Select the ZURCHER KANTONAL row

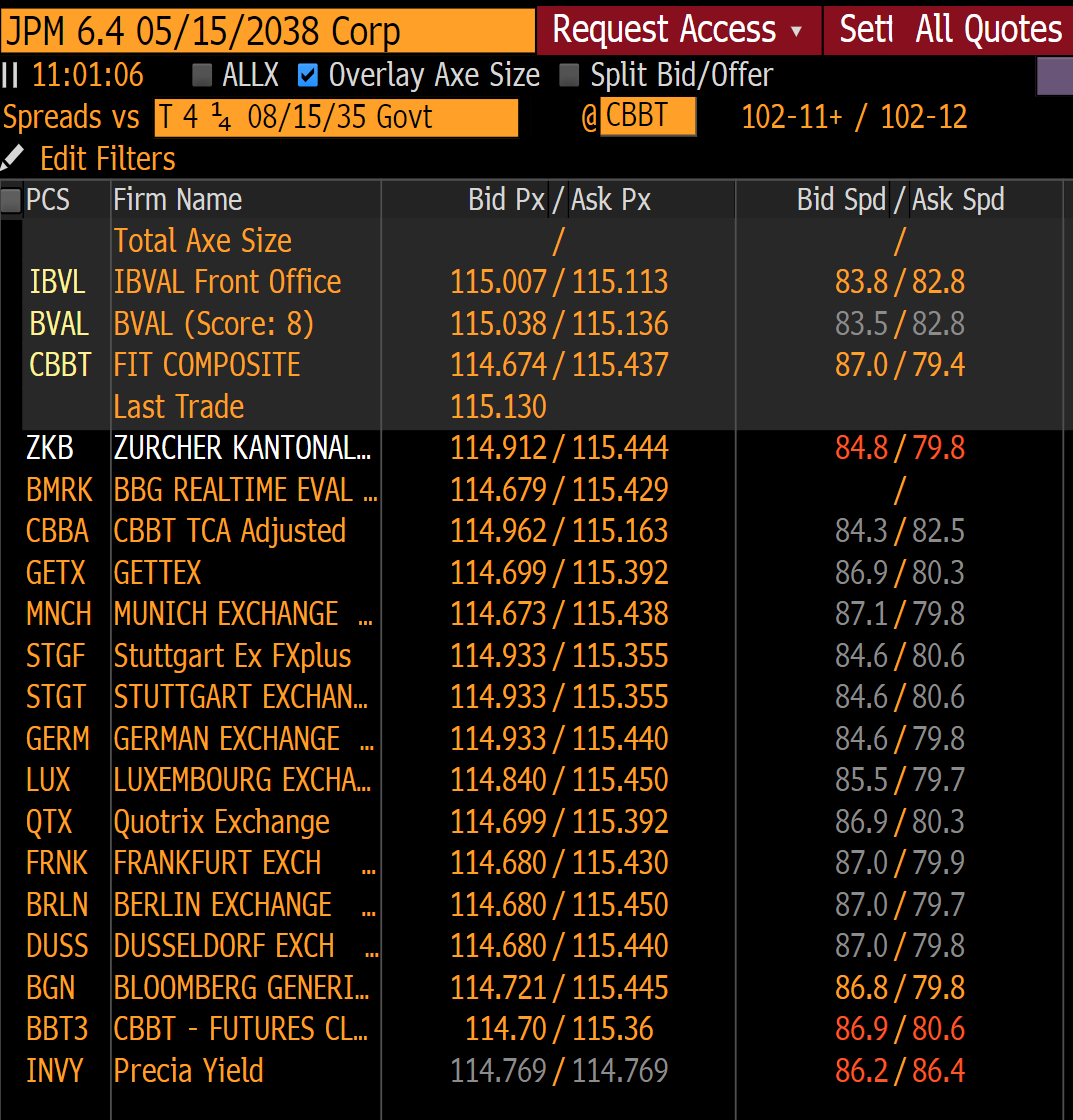click(x=543, y=448)
